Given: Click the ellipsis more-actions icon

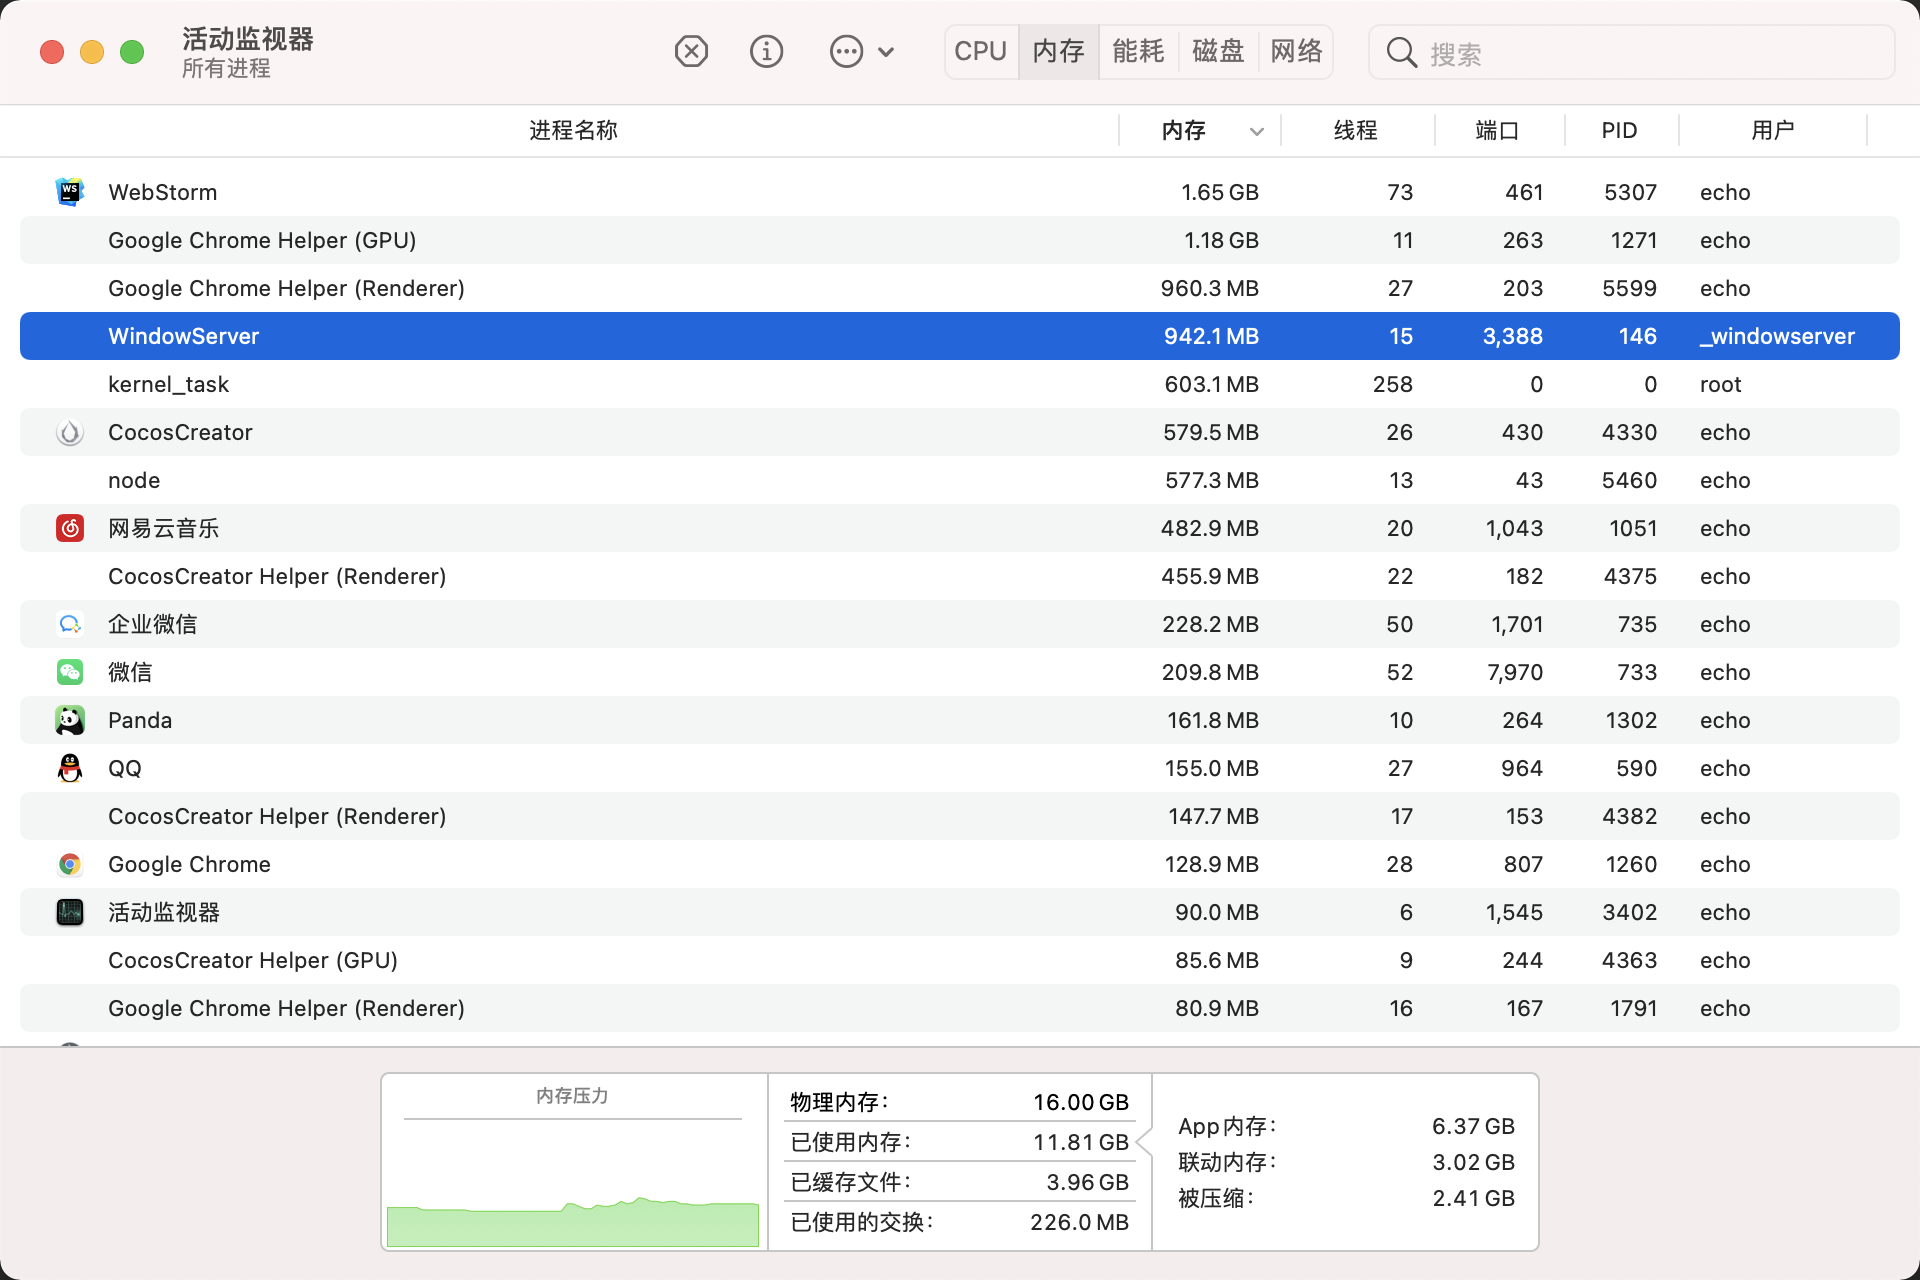Looking at the screenshot, I should [x=846, y=51].
